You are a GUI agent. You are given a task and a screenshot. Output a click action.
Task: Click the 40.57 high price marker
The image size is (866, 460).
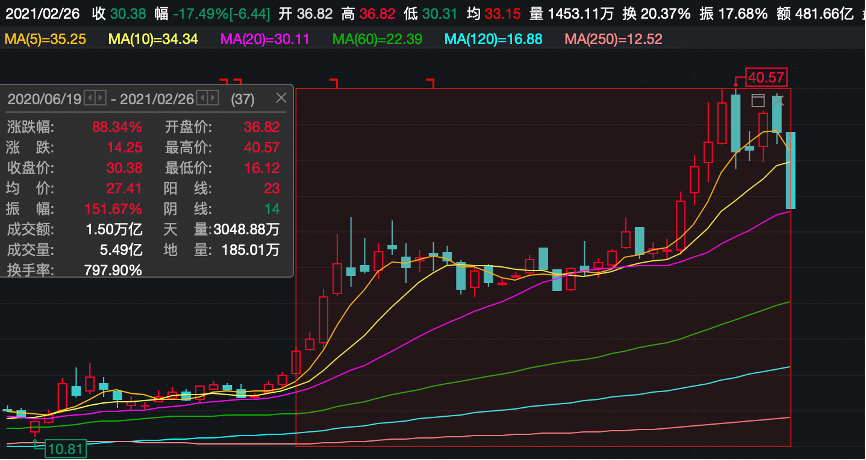tap(765, 77)
